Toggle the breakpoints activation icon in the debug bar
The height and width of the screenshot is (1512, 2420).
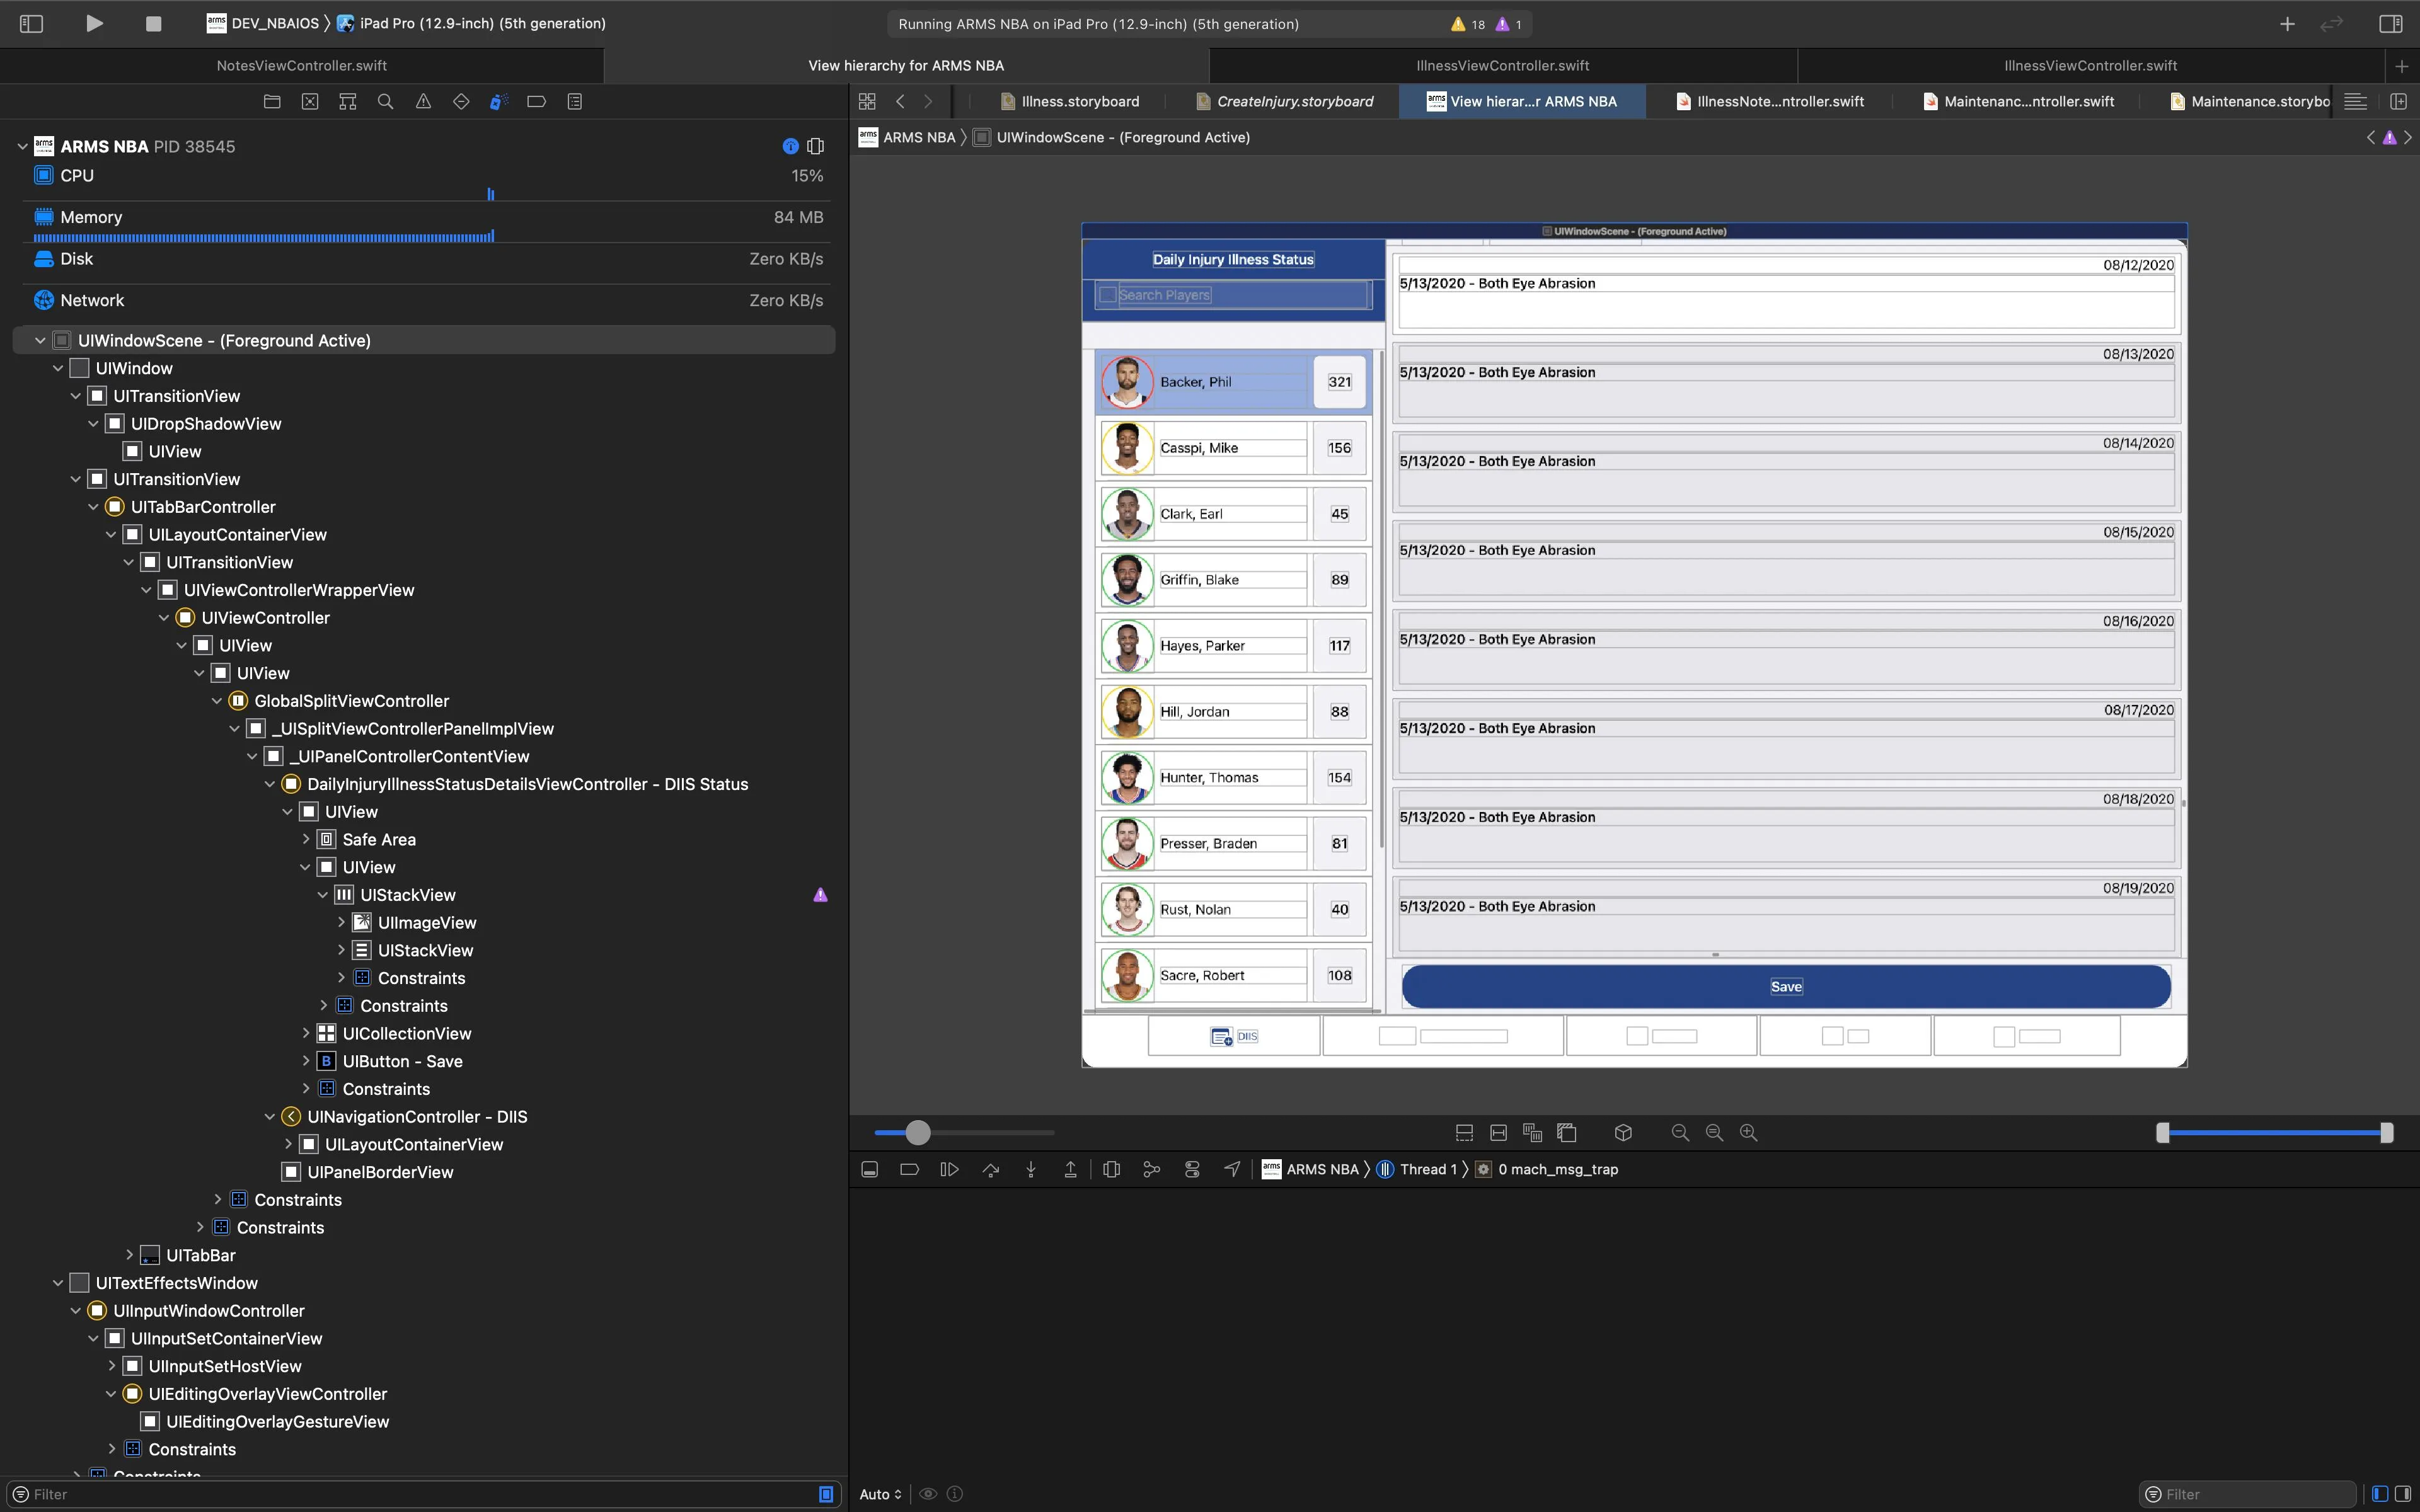(909, 1169)
